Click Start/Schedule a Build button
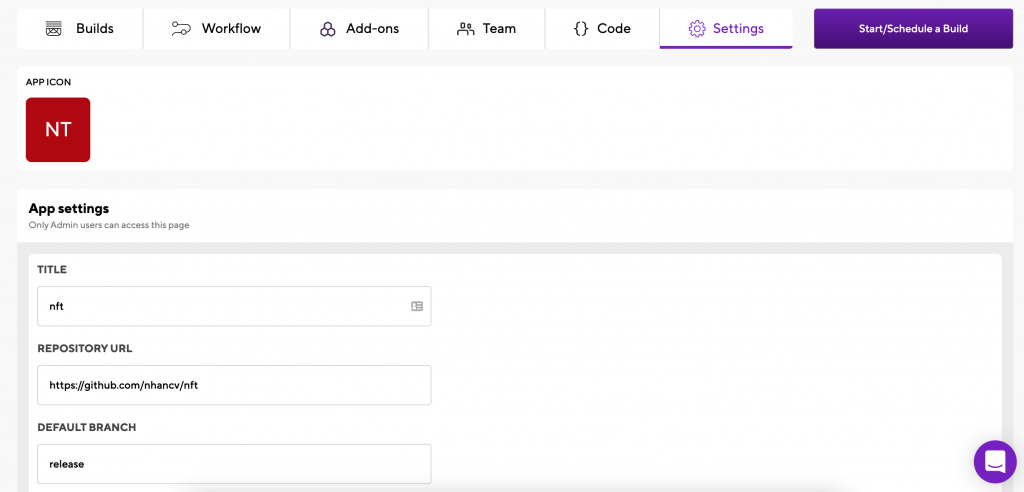 coord(913,29)
